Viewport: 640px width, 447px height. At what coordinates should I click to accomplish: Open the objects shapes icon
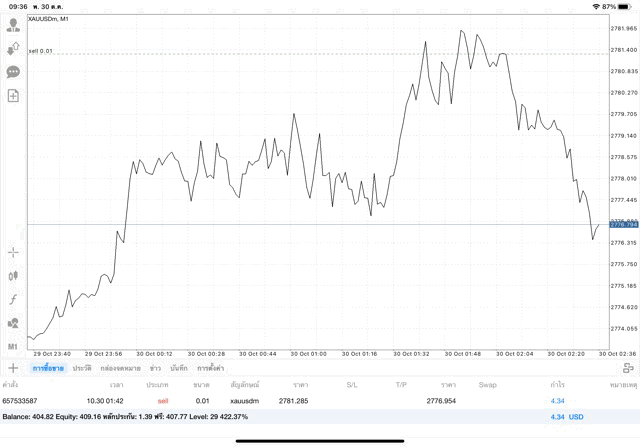click(x=13, y=323)
